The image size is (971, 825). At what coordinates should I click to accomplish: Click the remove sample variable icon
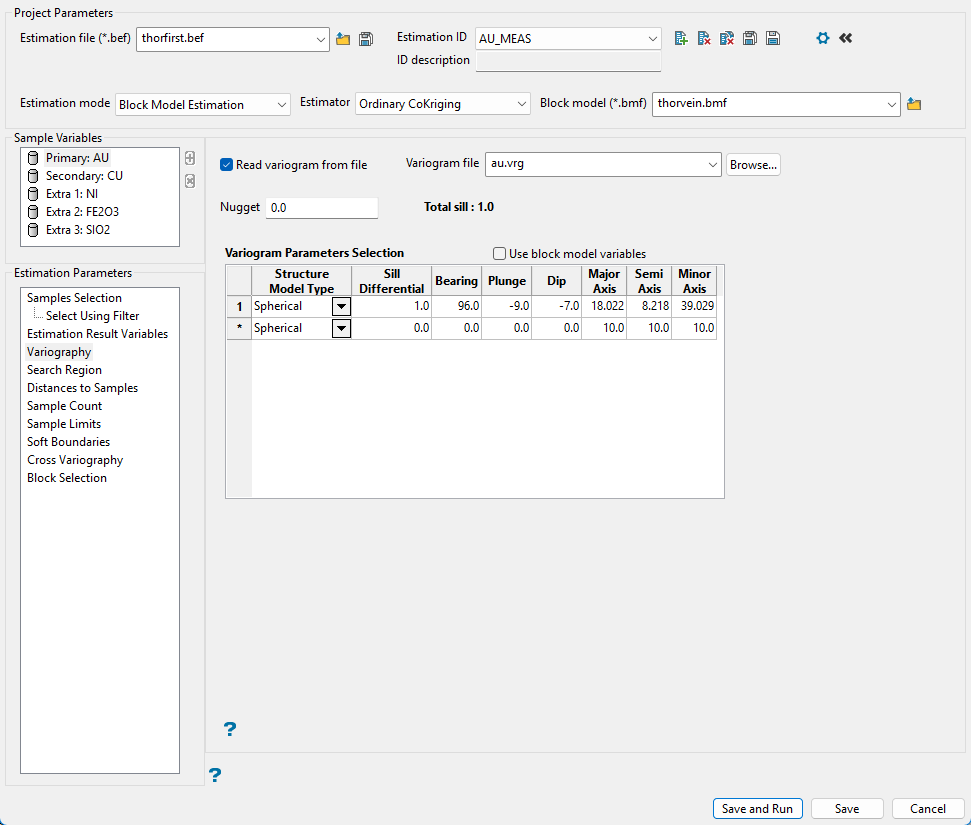pos(190,181)
